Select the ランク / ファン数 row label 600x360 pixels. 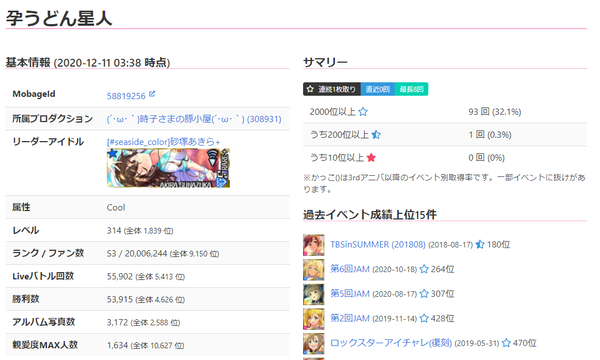48,253
